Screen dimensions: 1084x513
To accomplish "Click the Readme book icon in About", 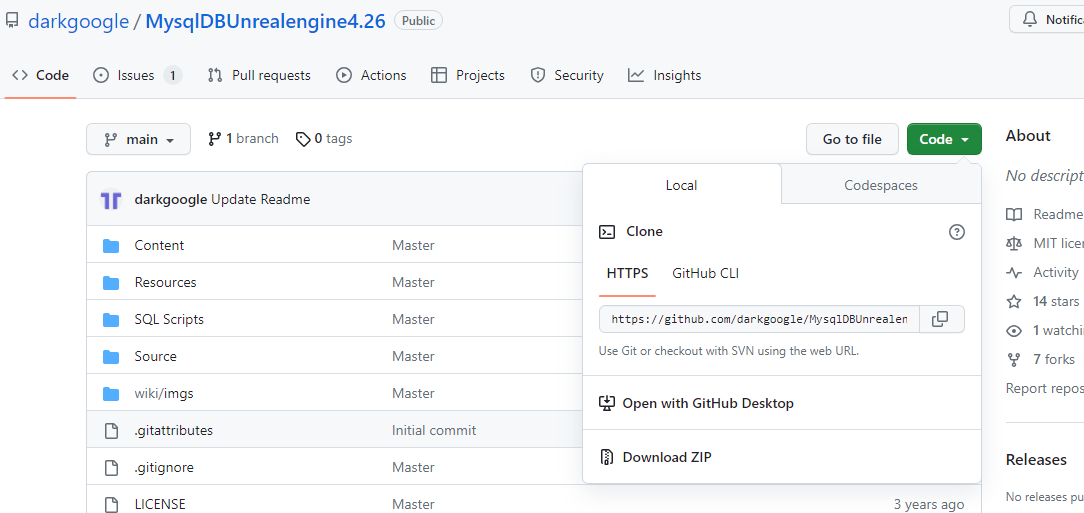I will click(1013, 214).
